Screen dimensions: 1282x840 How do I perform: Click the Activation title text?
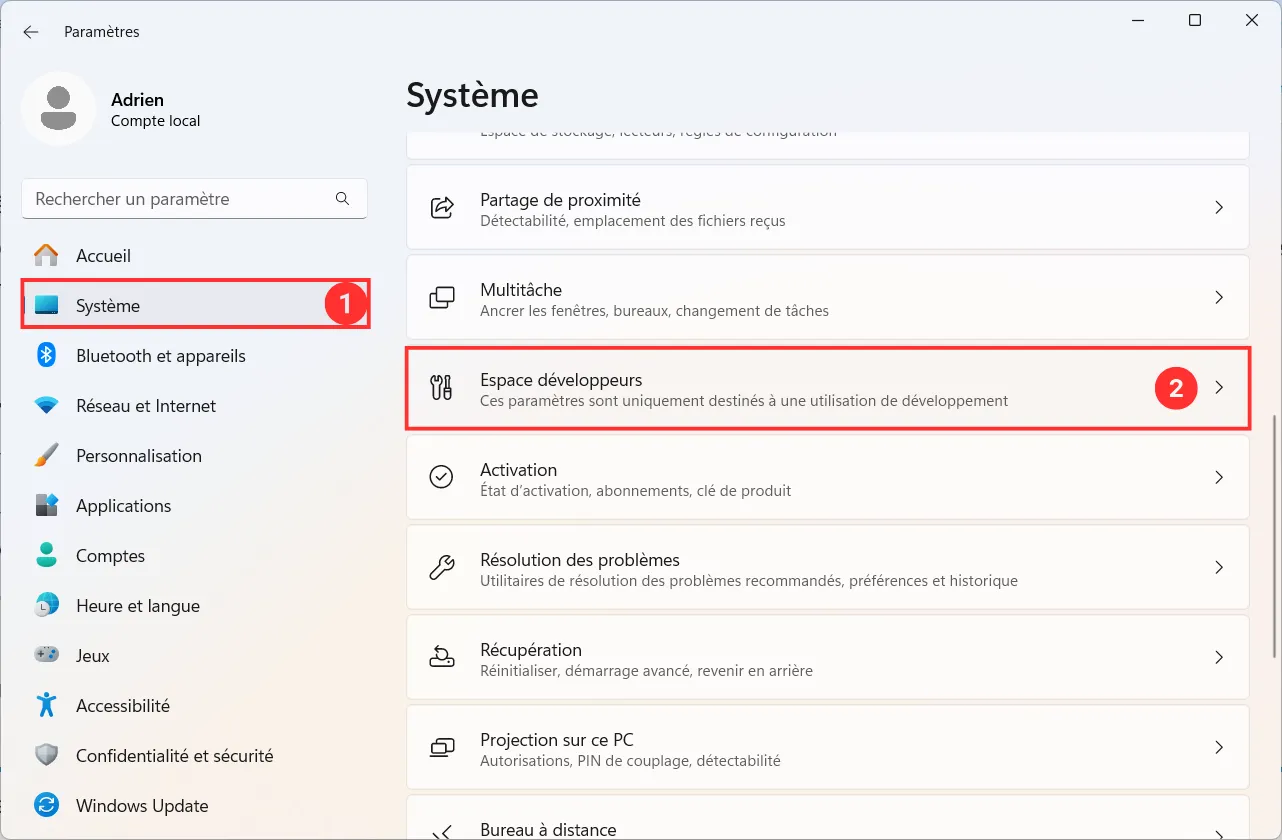[518, 470]
